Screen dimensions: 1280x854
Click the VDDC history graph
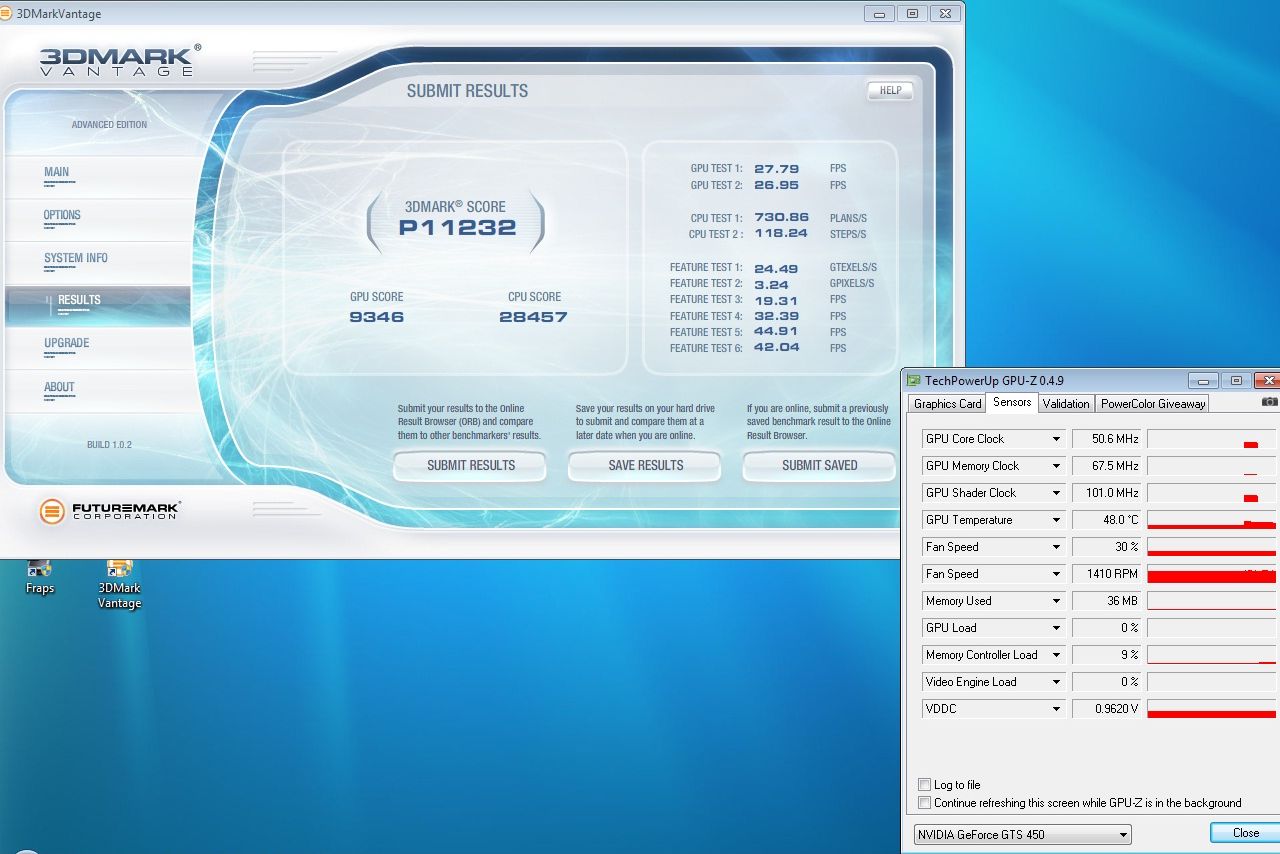(1213, 709)
